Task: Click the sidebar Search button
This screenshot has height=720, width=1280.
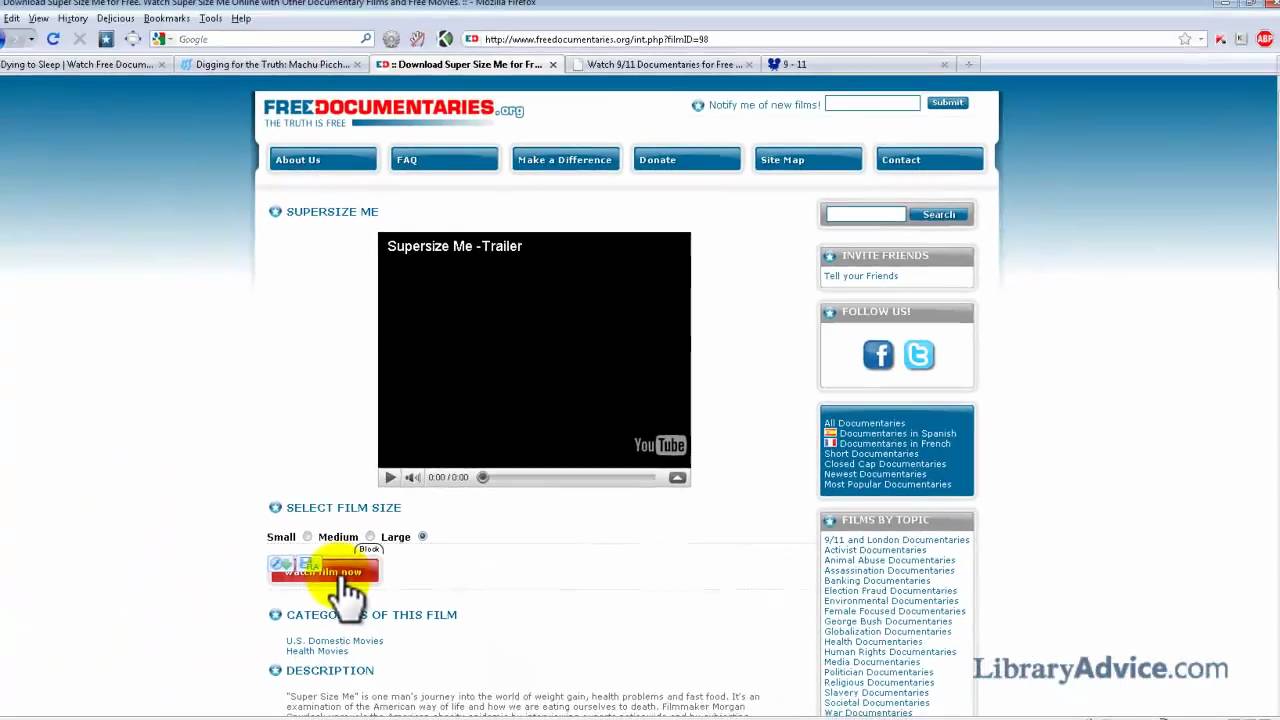Action: (939, 214)
